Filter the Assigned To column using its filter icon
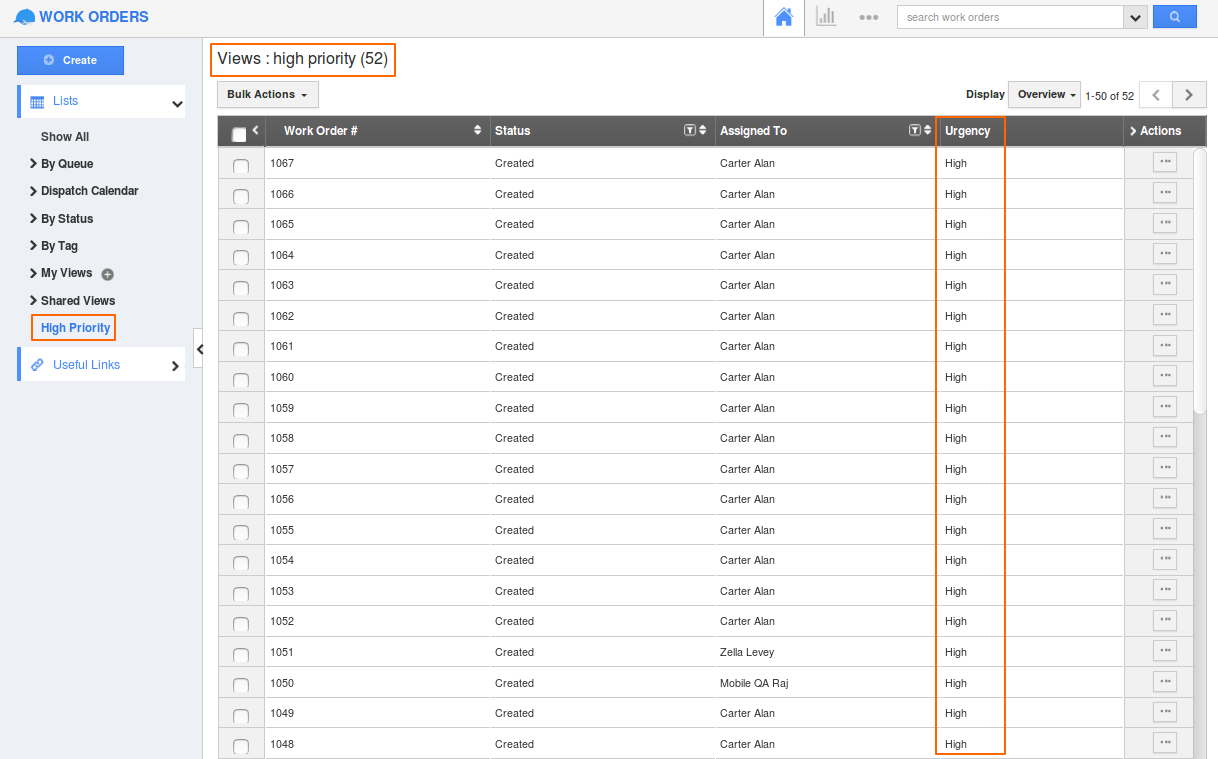Image resolution: width=1218 pixels, height=759 pixels. pyautogui.click(x=914, y=130)
